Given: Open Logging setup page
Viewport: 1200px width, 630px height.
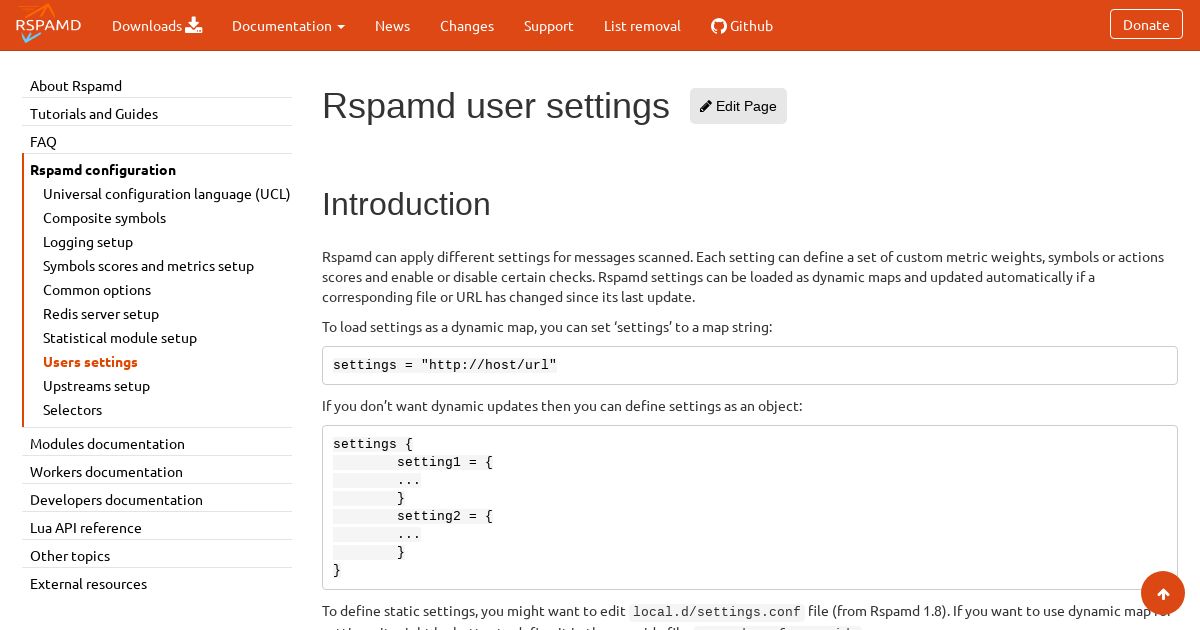Looking at the screenshot, I should coord(88,242).
